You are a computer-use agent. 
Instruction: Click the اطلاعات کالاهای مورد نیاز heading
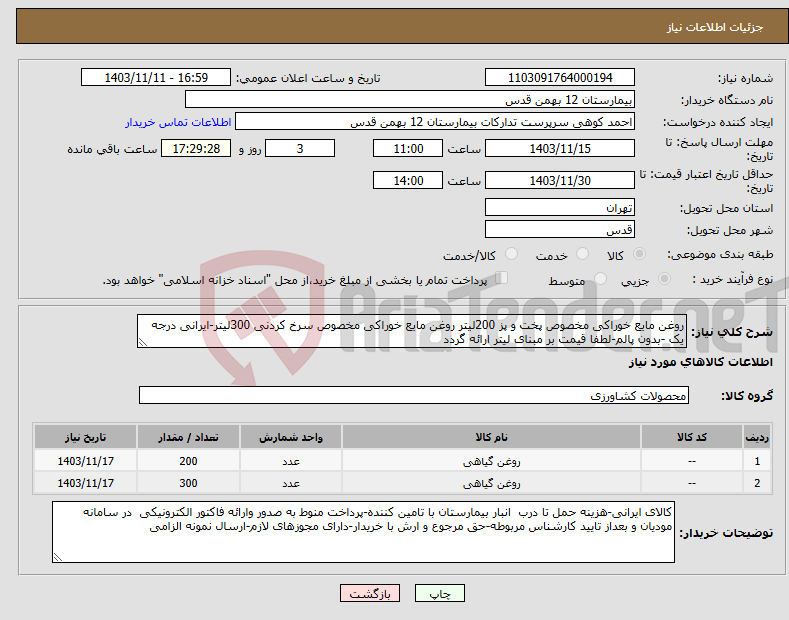coord(700,362)
